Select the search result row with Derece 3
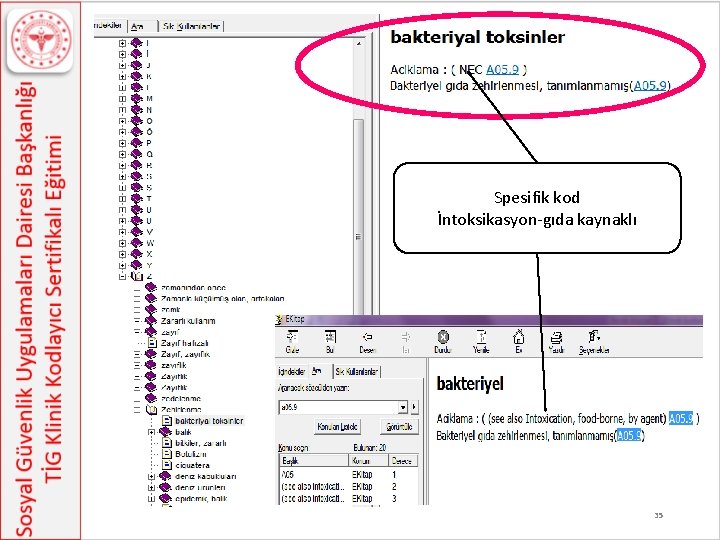Viewport: 720px width, 540px height. [x=349, y=498]
